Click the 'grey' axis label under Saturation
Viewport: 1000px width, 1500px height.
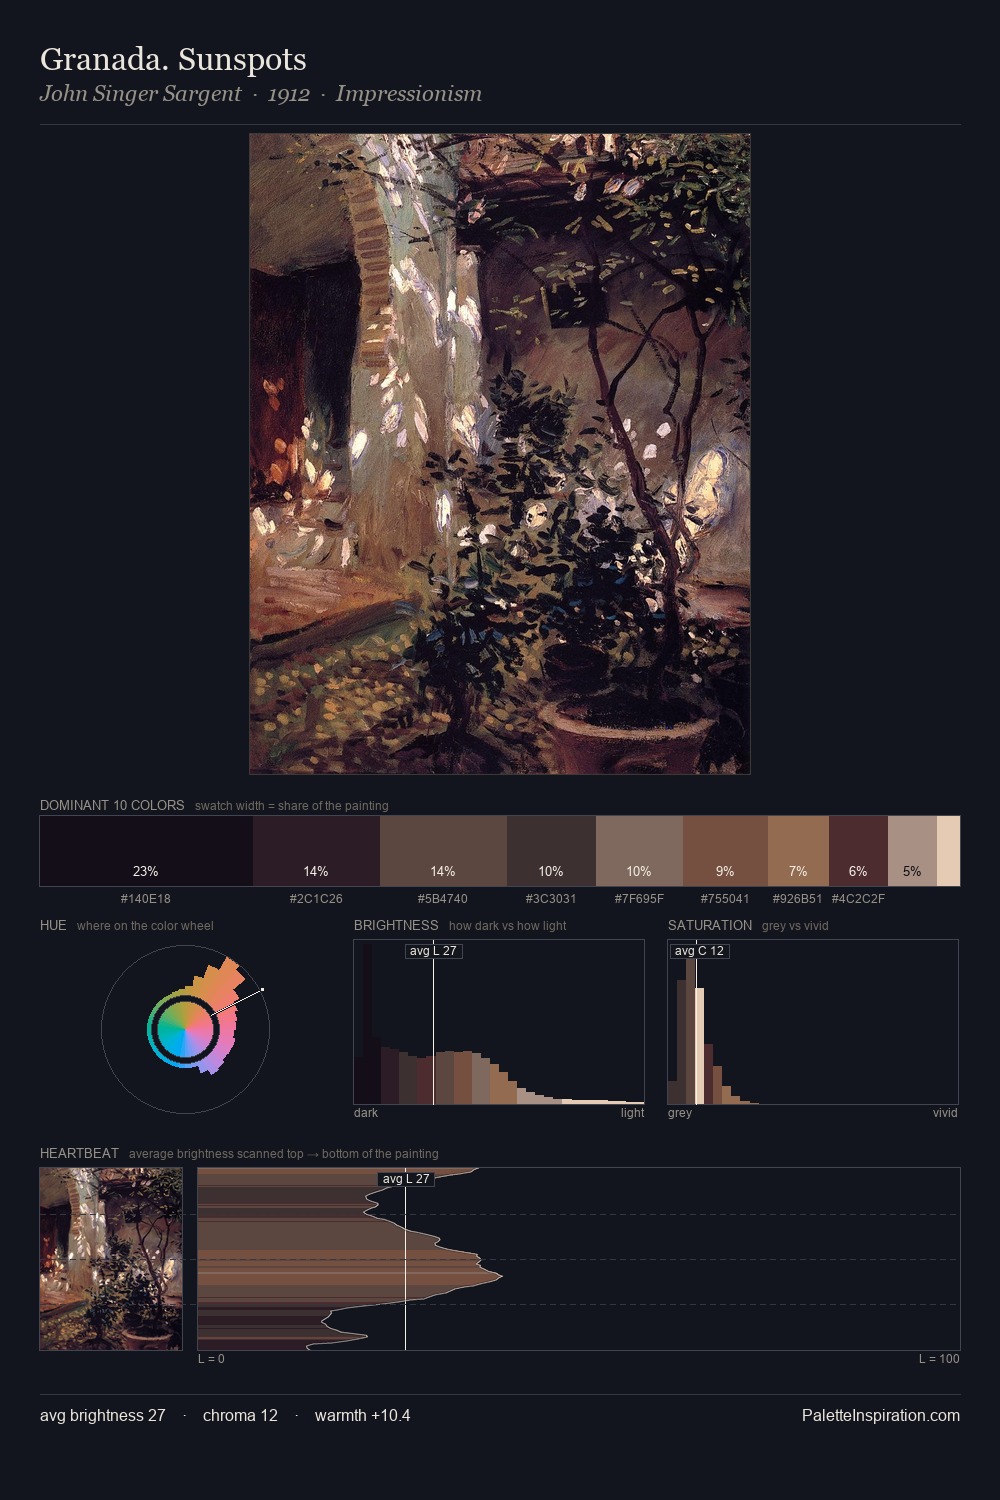point(680,1113)
